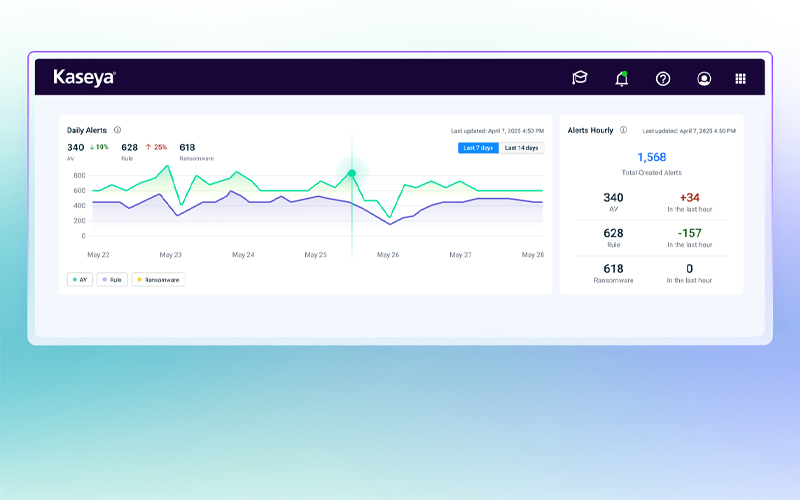Click the +34 AV hourly change
The width and height of the screenshot is (800, 500).
(689, 198)
